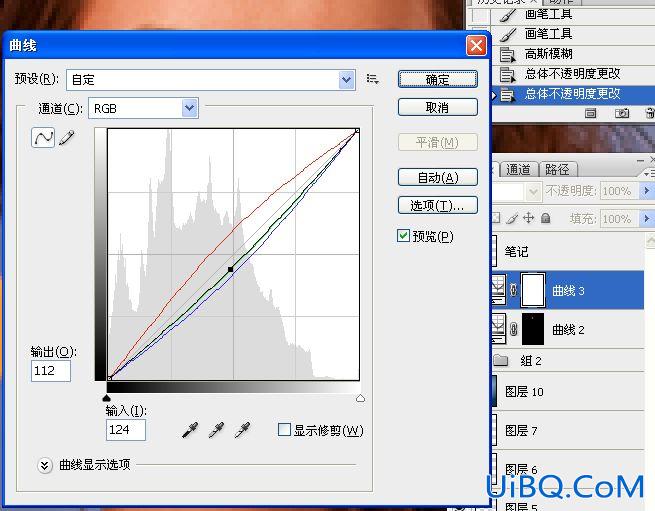Click the white input level slider triangle
The width and height of the screenshot is (655, 511).
pos(361,398)
